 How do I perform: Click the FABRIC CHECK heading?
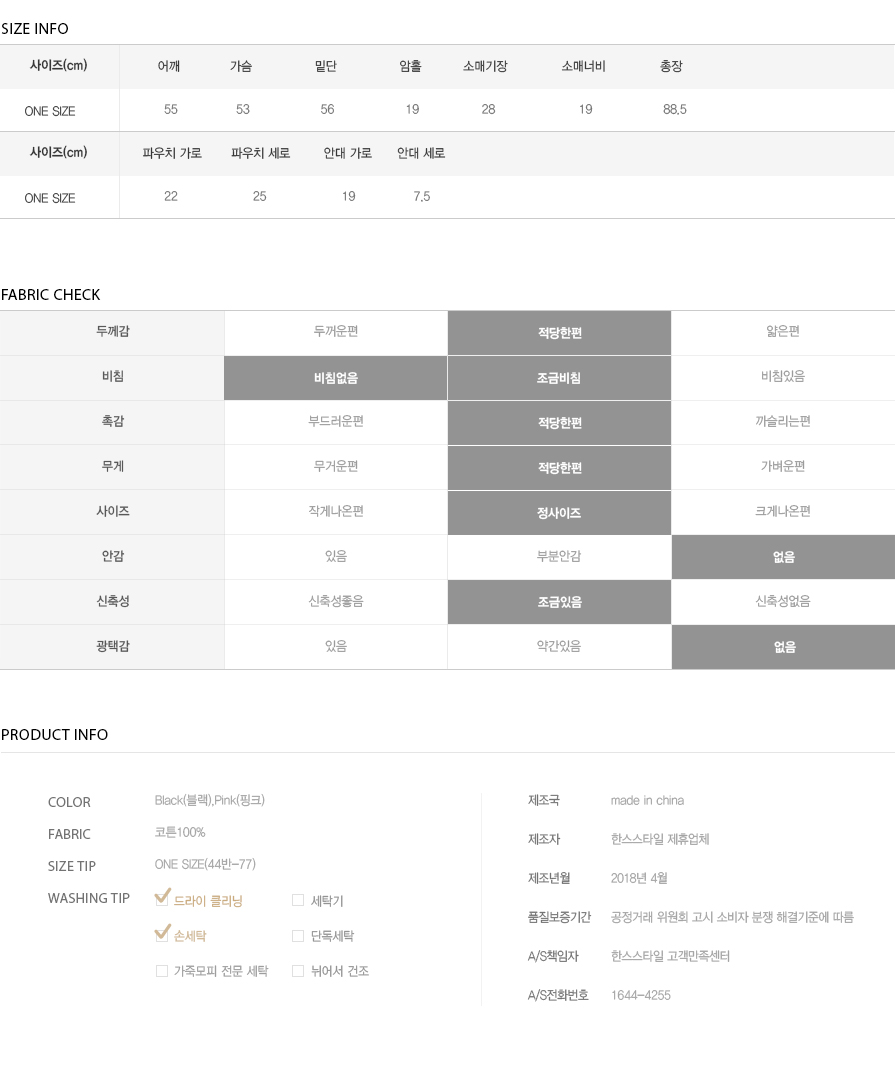pos(50,295)
